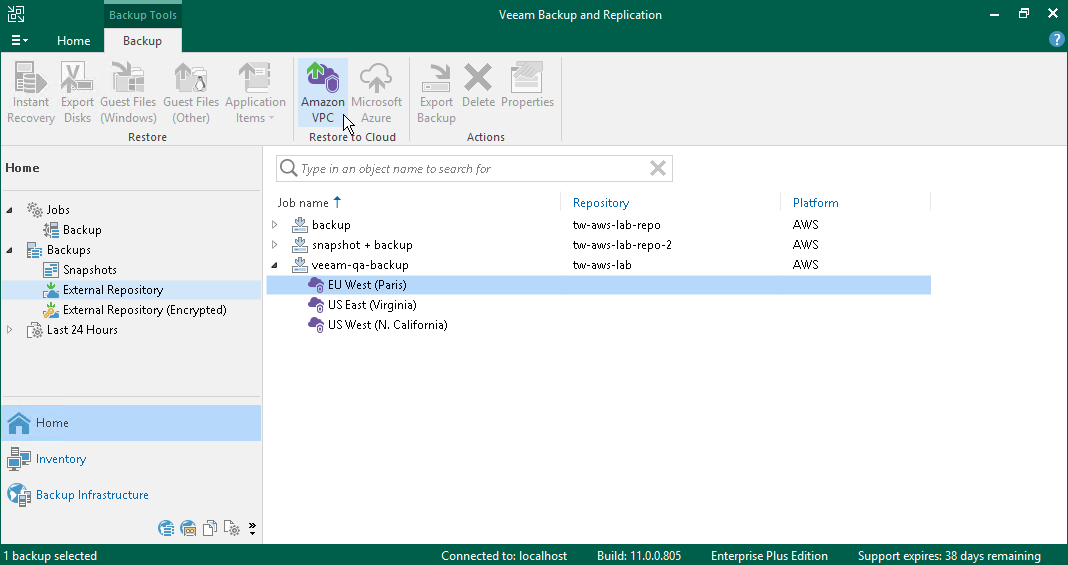Screen dimensions: 1068x565
Task: Click tw-aws-lab repository cell
Action: pyautogui.click(x=602, y=265)
